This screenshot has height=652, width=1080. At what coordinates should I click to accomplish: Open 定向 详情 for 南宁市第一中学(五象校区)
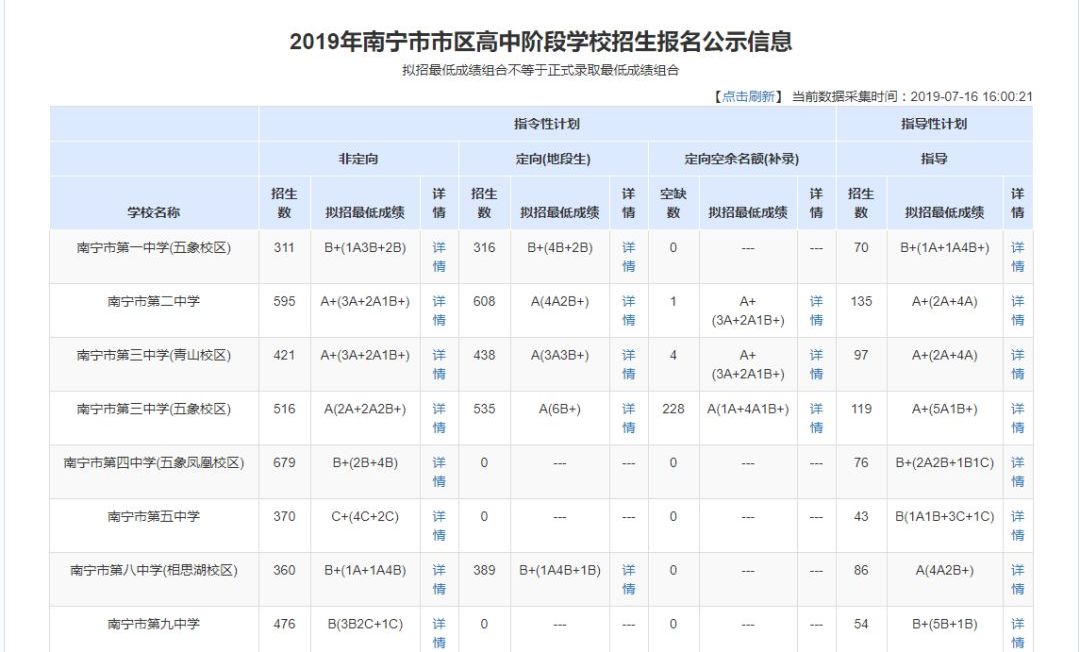click(x=628, y=257)
